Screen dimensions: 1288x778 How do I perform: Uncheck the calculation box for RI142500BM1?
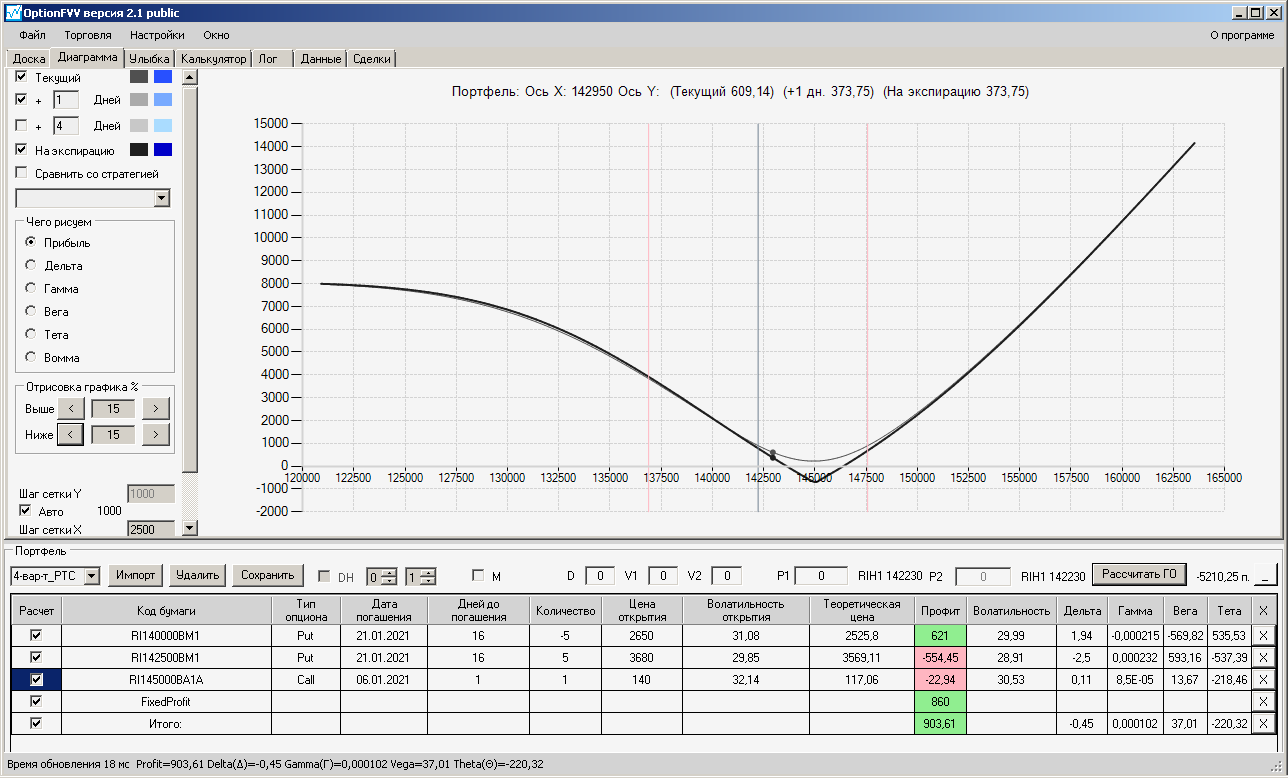pyautogui.click(x=37, y=657)
